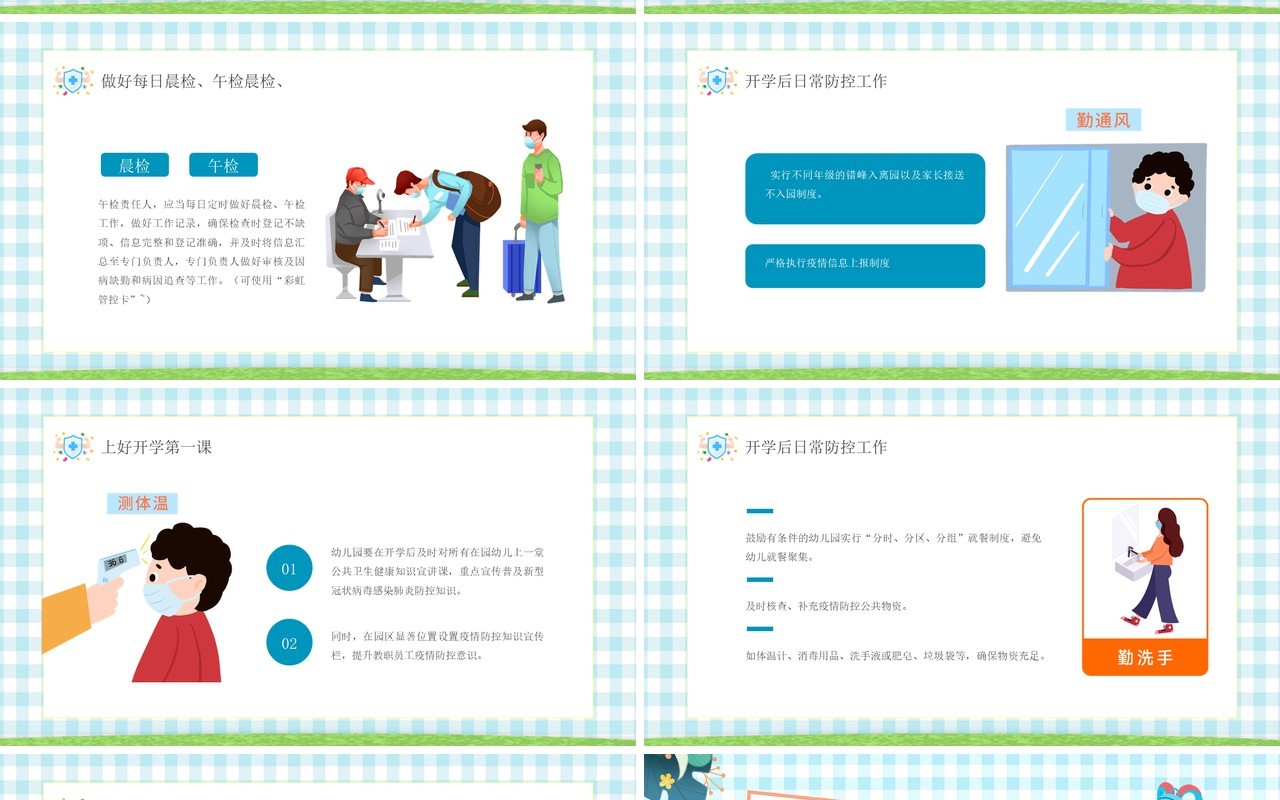This screenshot has height=800, width=1280.
Task: Click the 01 numbered circle
Action: pyautogui.click(x=289, y=569)
